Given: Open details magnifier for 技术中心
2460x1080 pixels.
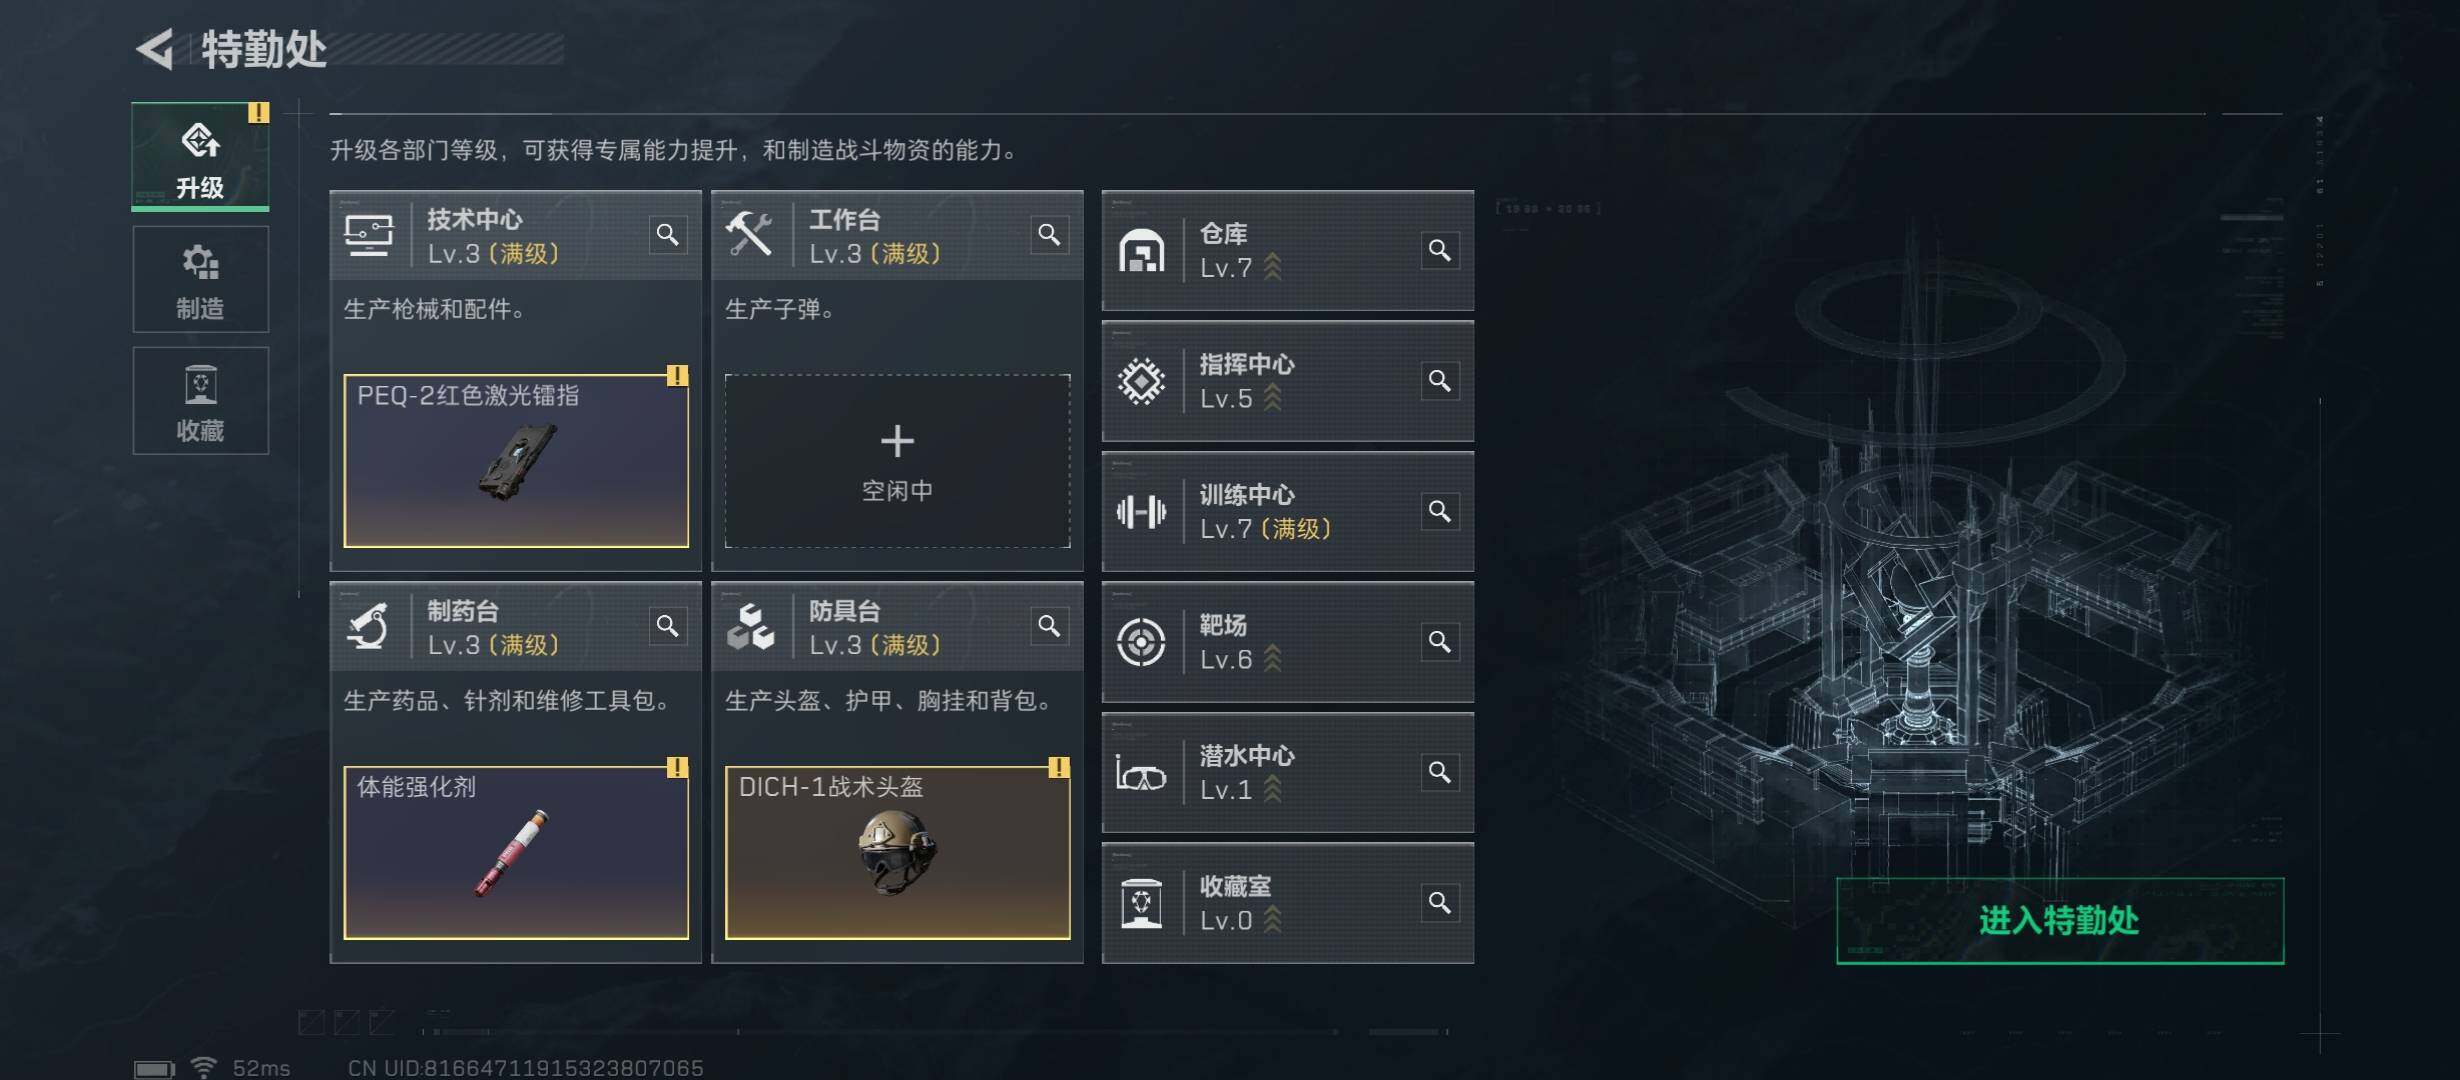Looking at the screenshot, I should [x=667, y=235].
